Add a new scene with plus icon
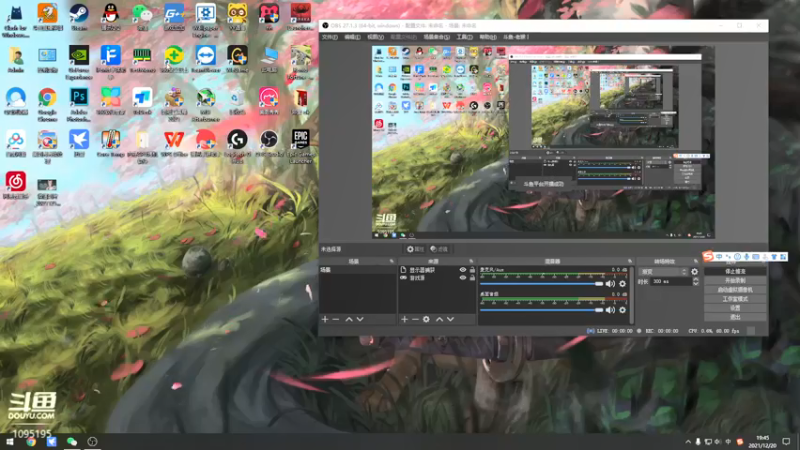 [x=325, y=319]
